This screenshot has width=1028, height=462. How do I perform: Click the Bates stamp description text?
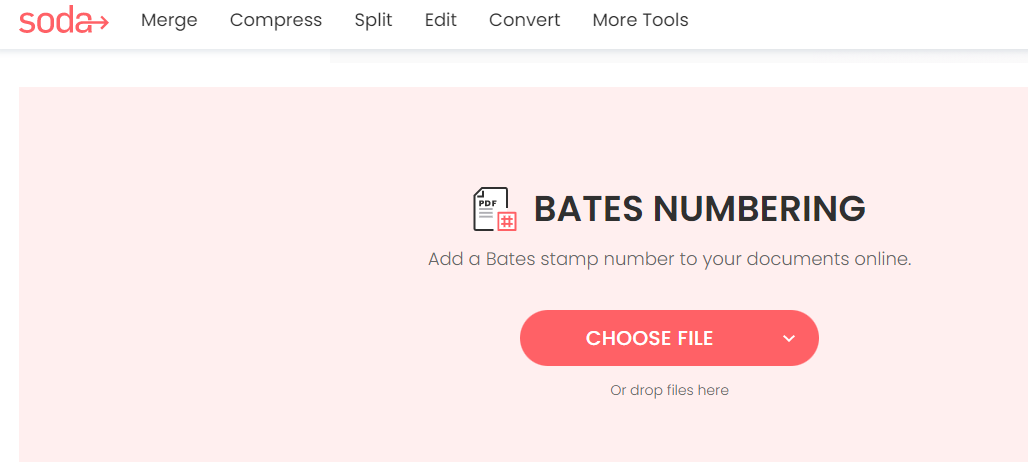pos(669,259)
